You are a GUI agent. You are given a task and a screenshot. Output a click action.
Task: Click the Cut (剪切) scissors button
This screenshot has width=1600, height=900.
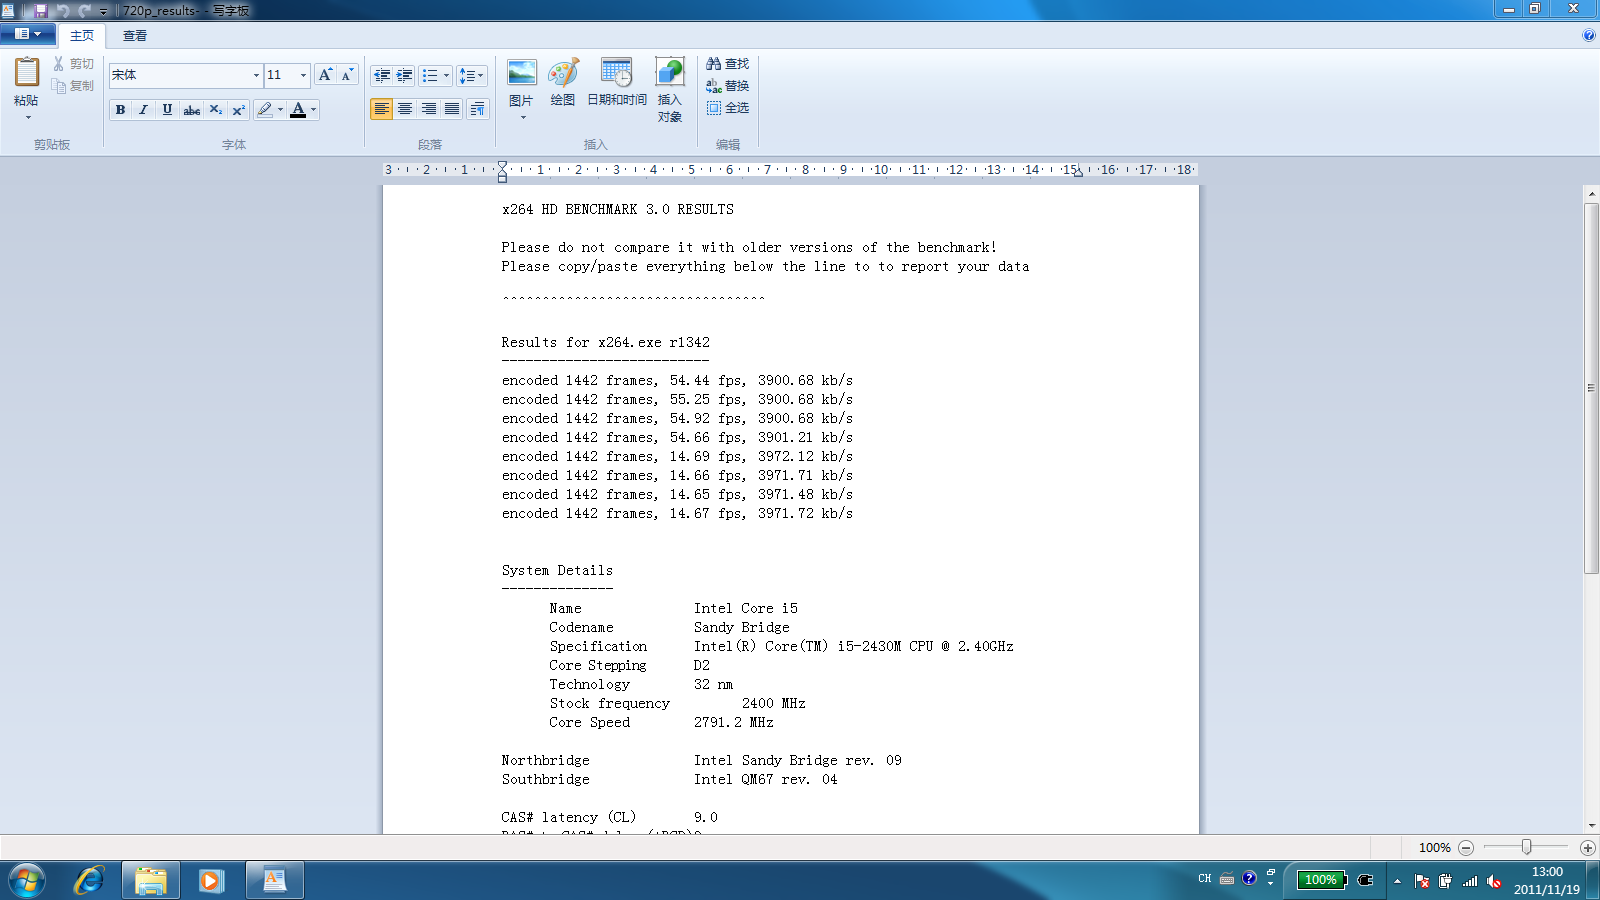[73, 64]
